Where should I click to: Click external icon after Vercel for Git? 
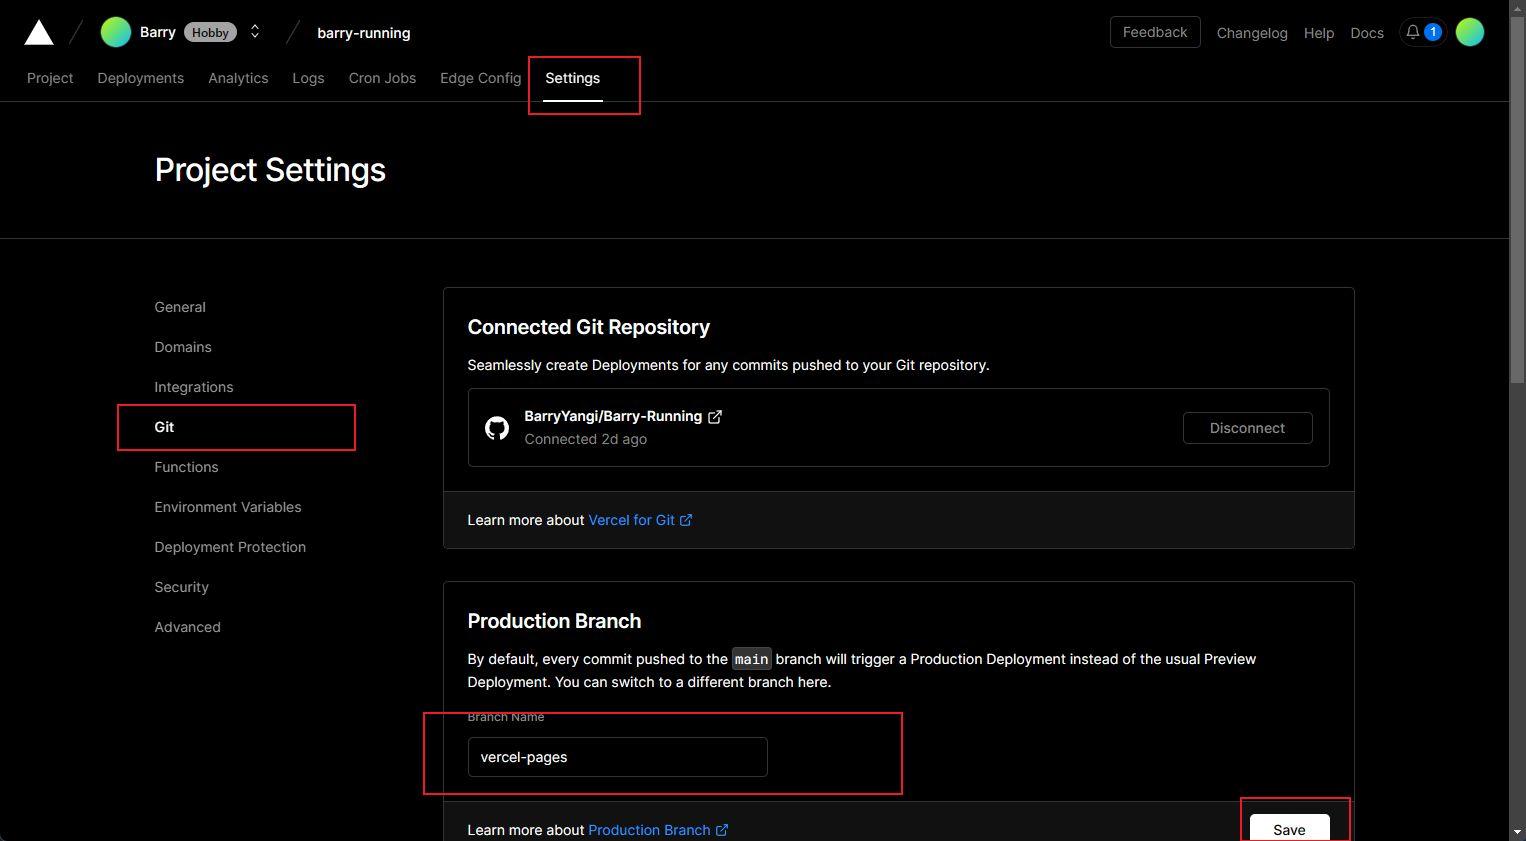tap(686, 520)
